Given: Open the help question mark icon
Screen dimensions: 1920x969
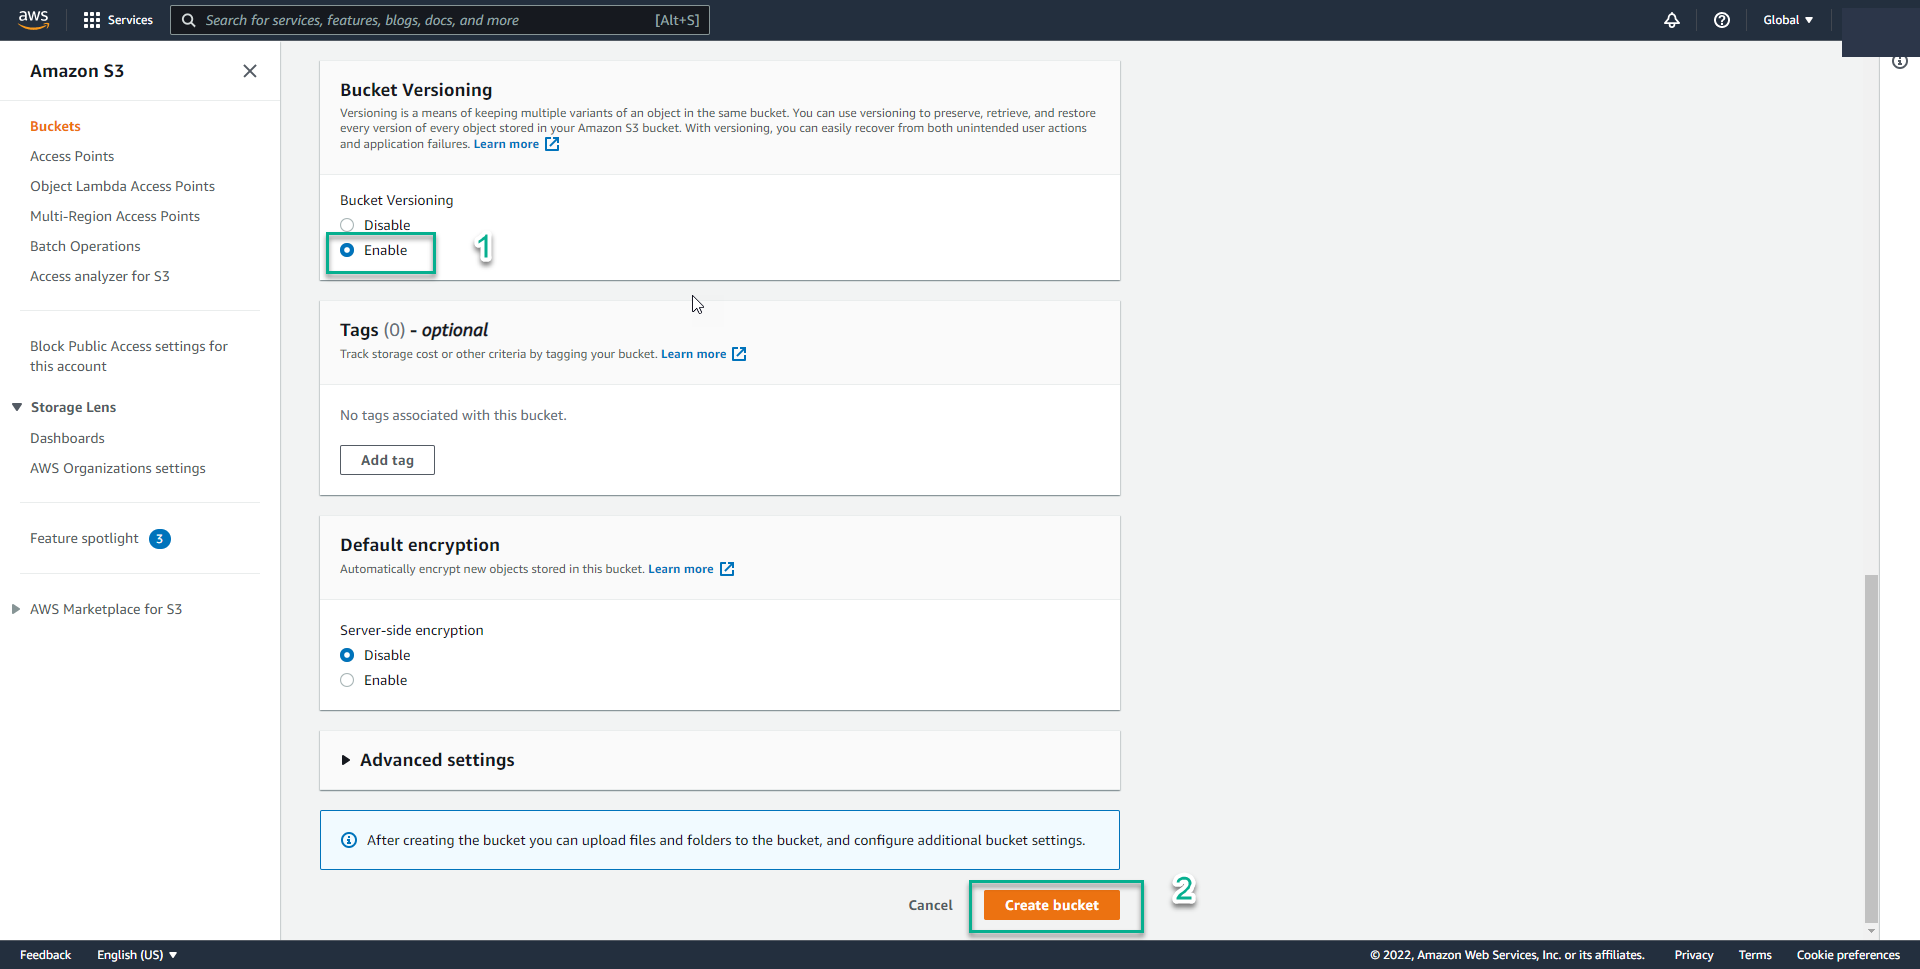Looking at the screenshot, I should 1721,20.
